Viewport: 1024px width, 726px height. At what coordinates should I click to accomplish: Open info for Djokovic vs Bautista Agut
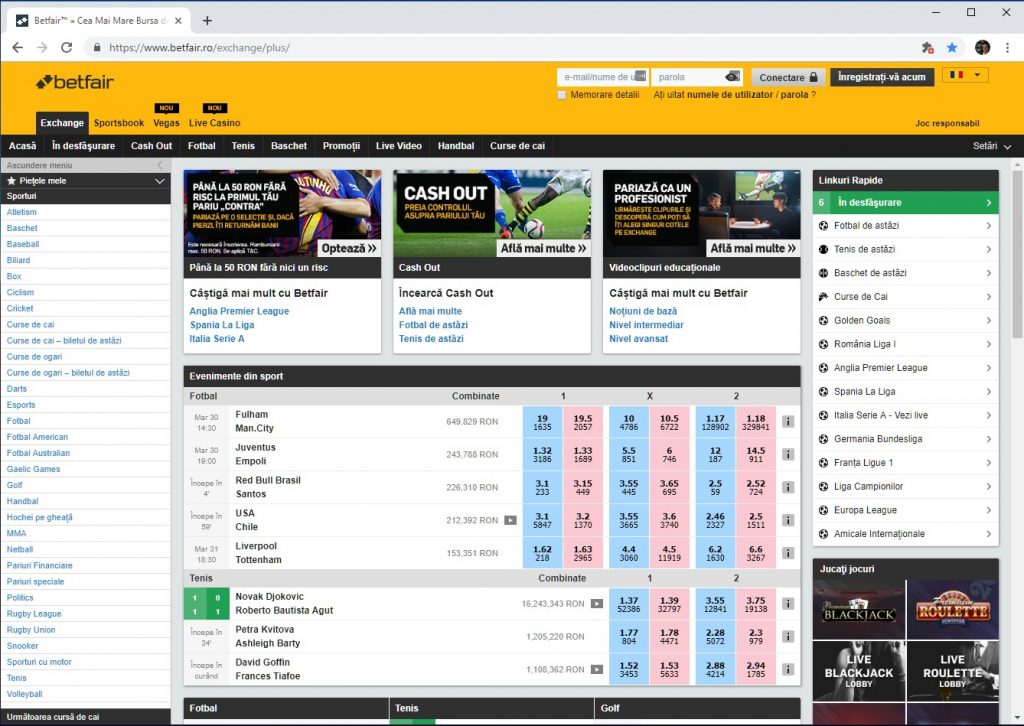[788, 604]
